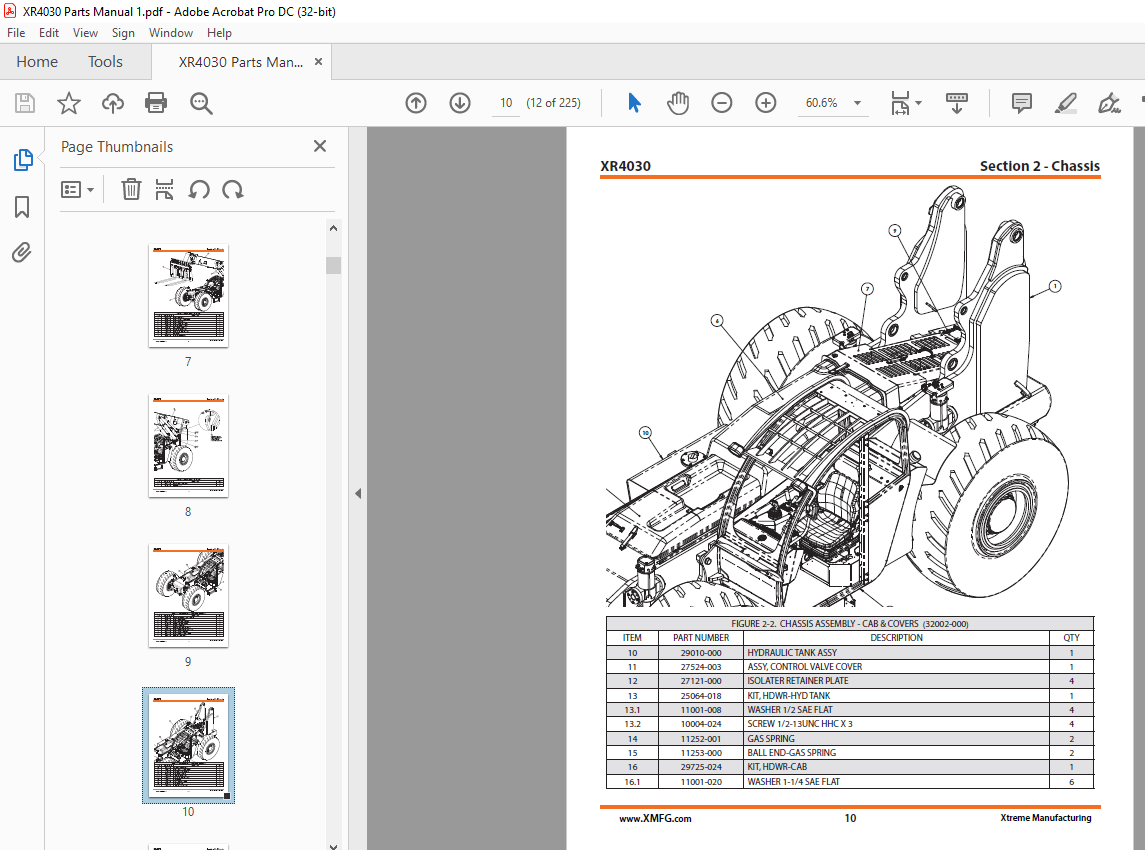Click the insert pages thumbnail icon
Image resolution: width=1145 pixels, height=850 pixels.
(164, 190)
